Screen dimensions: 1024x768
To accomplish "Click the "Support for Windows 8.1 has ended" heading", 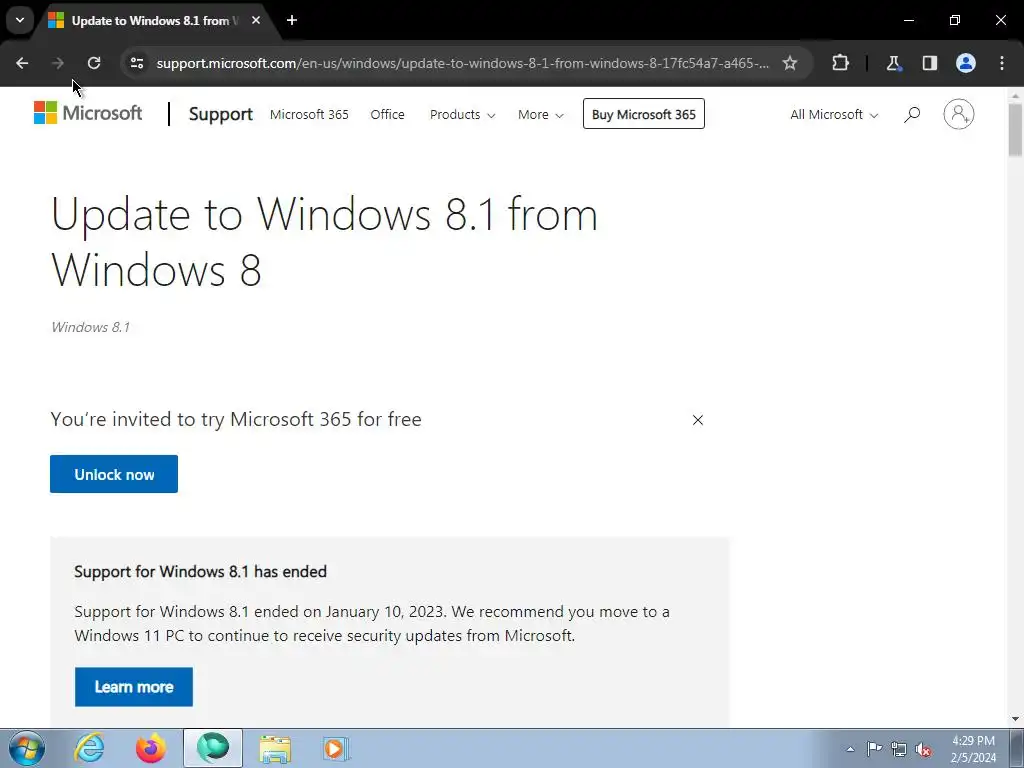I will (x=200, y=571).
